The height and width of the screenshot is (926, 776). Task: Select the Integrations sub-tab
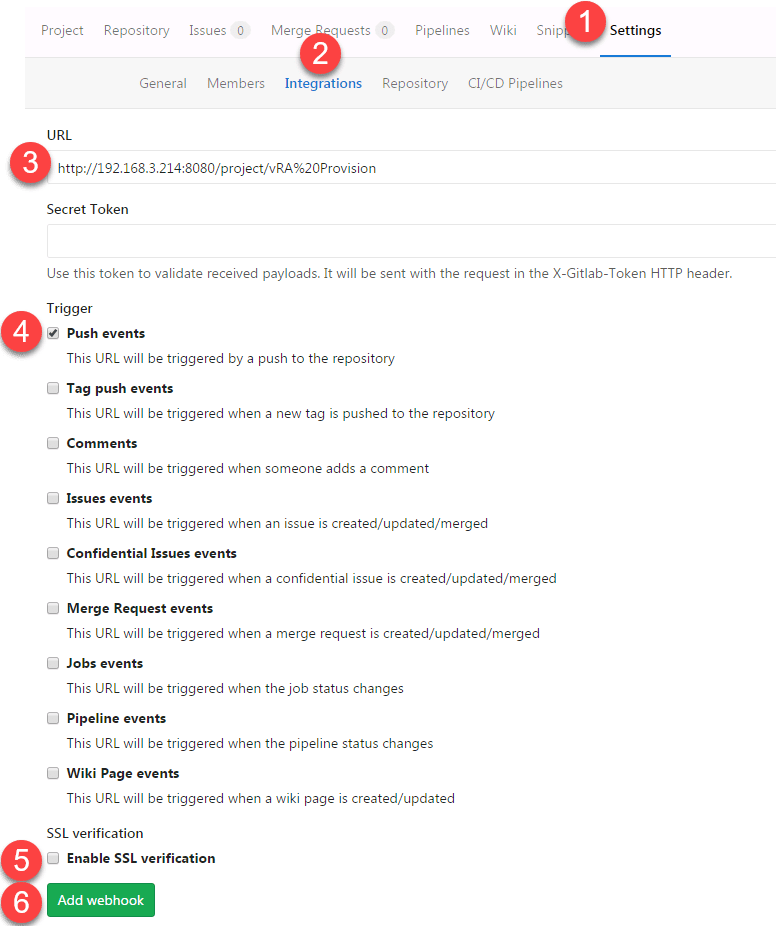coord(323,83)
